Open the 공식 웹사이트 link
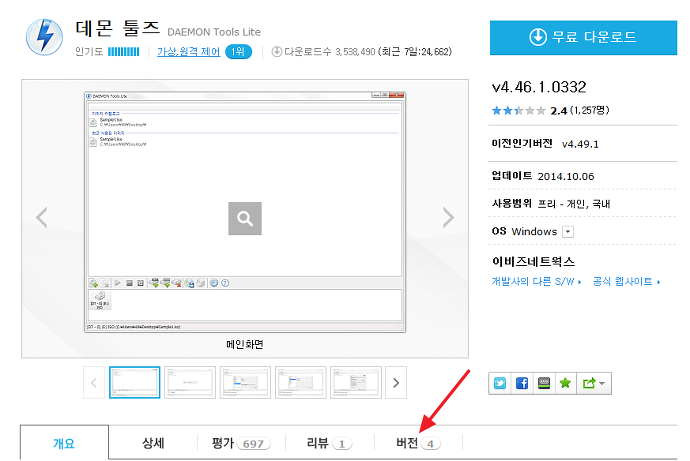This screenshot has width=690, height=461. [x=626, y=282]
